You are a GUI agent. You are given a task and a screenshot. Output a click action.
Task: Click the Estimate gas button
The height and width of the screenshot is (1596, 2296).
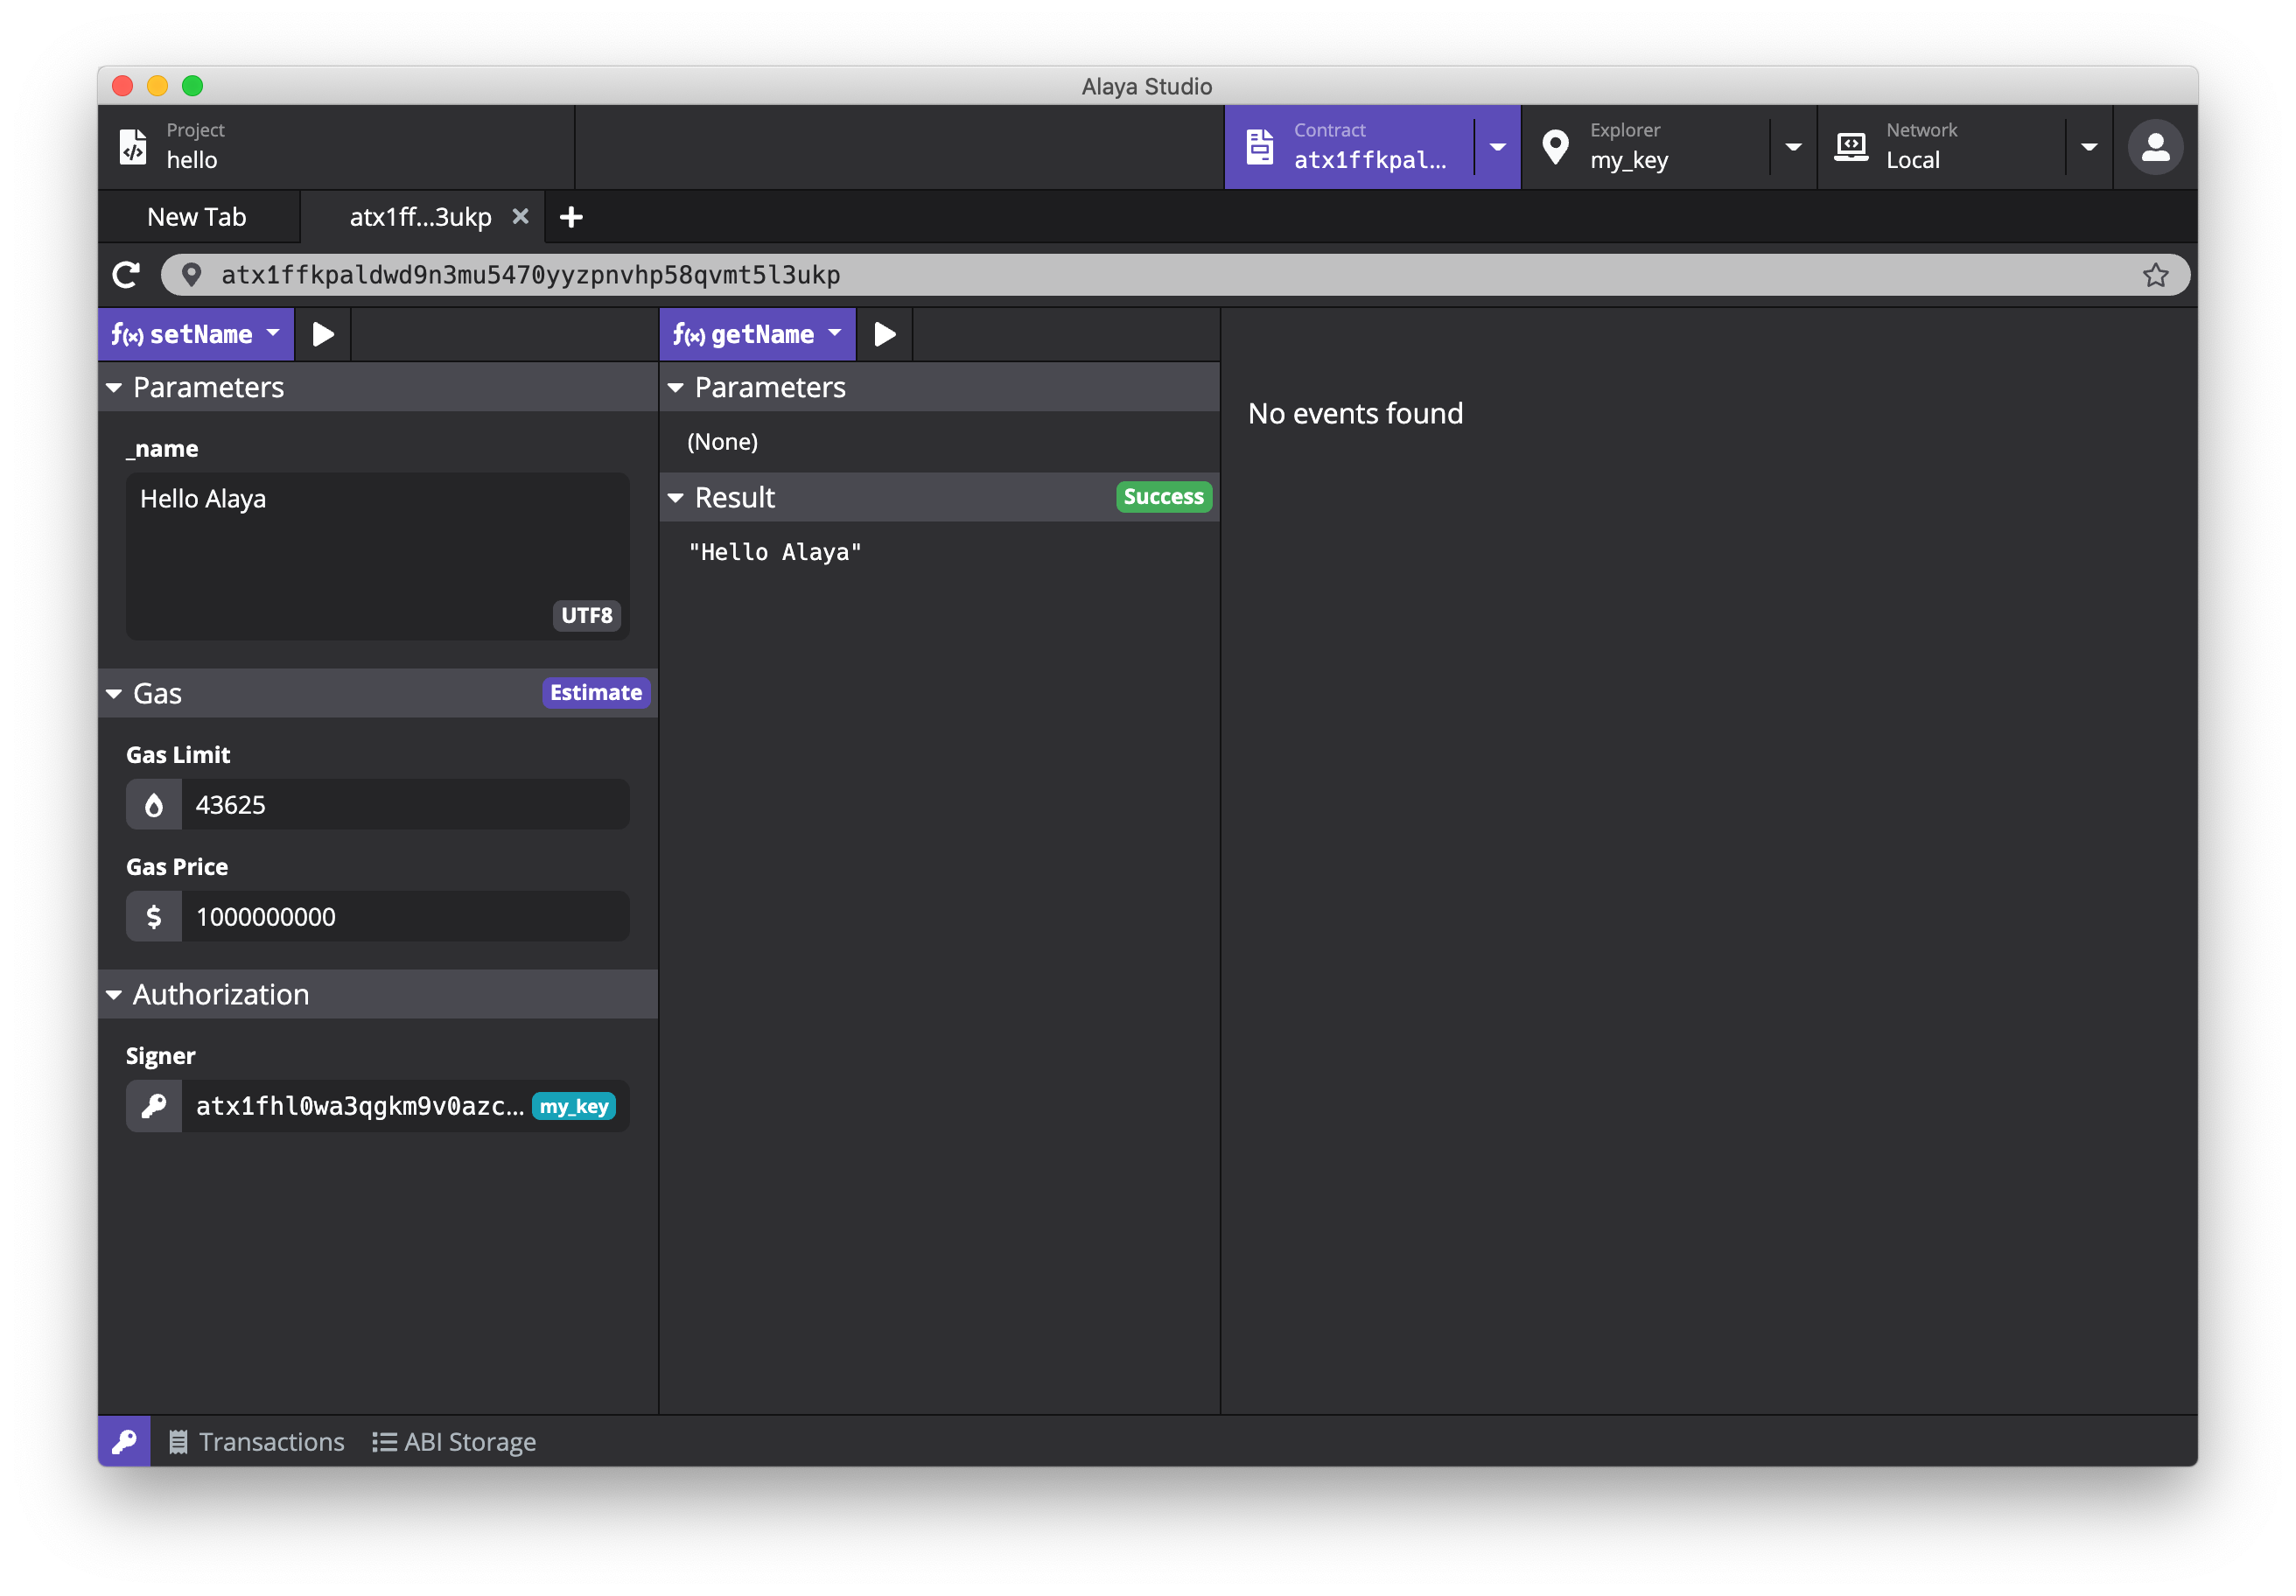[x=595, y=692]
